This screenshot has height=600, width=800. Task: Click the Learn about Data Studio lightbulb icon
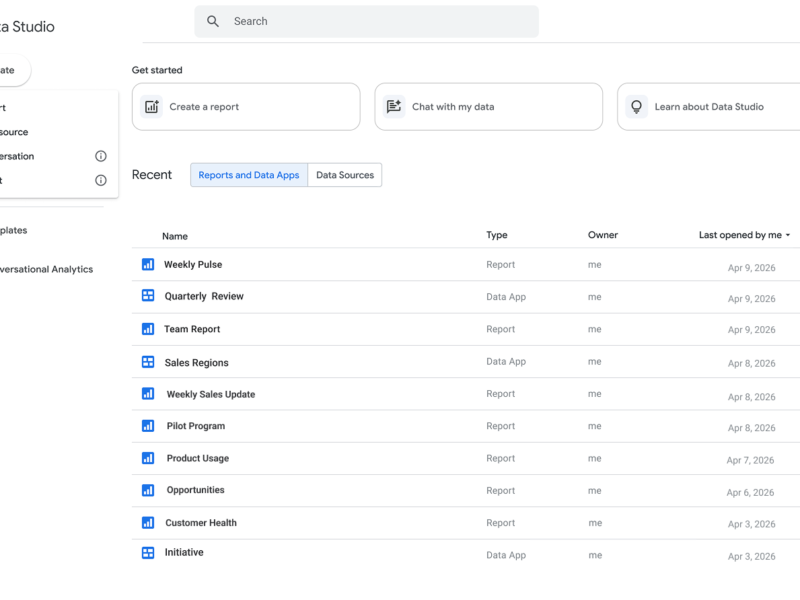click(636, 107)
